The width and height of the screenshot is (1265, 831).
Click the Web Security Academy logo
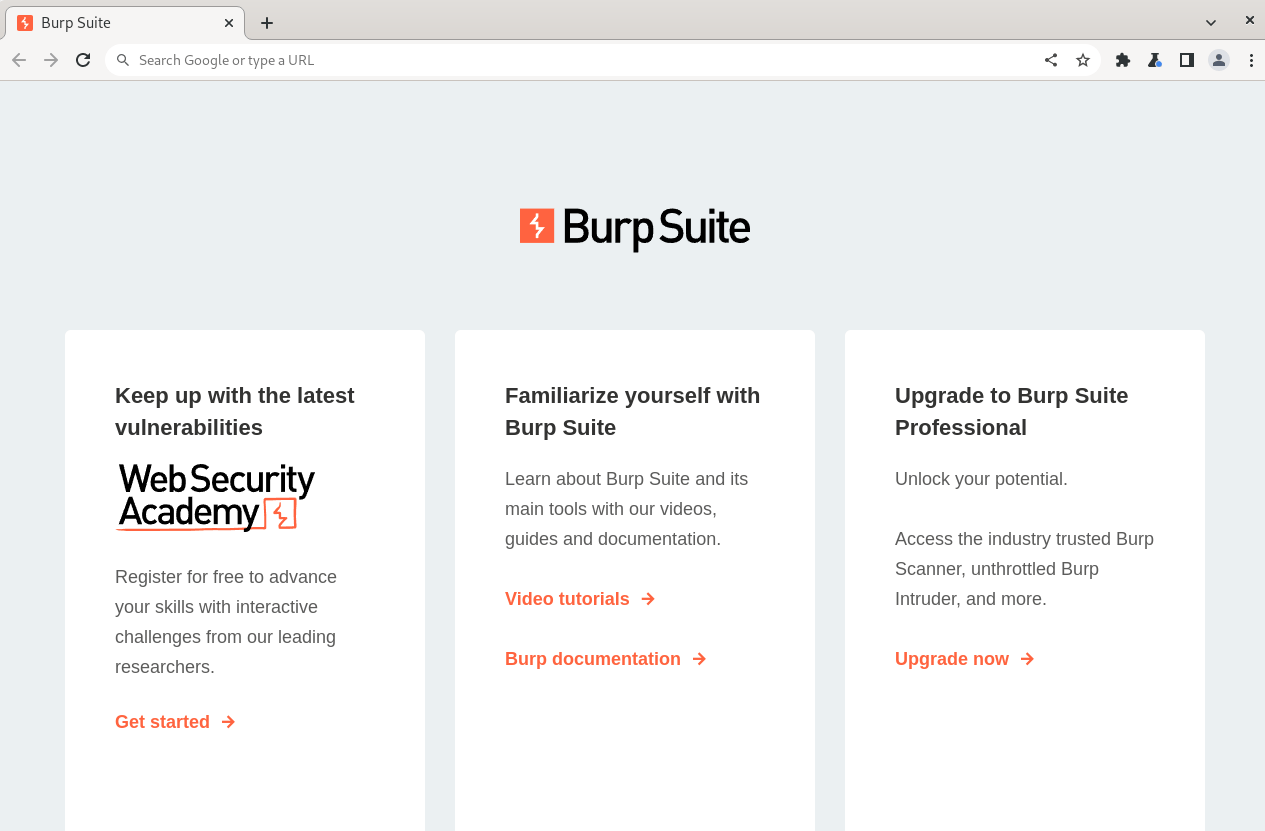coord(216,496)
